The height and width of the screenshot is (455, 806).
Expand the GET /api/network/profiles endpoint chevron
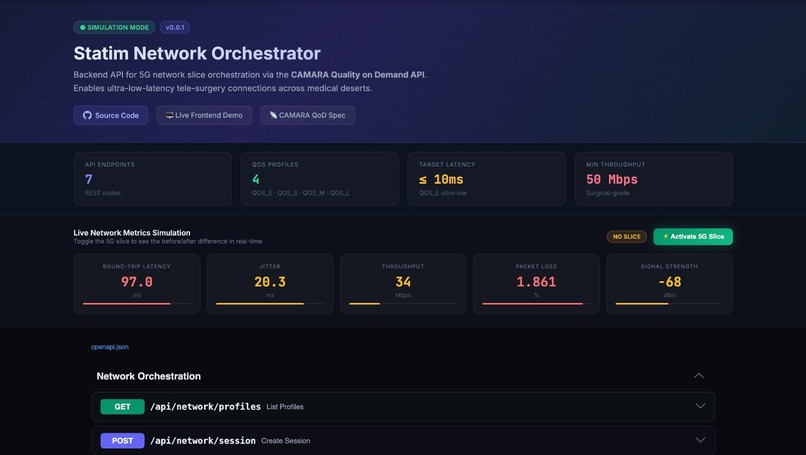point(700,406)
